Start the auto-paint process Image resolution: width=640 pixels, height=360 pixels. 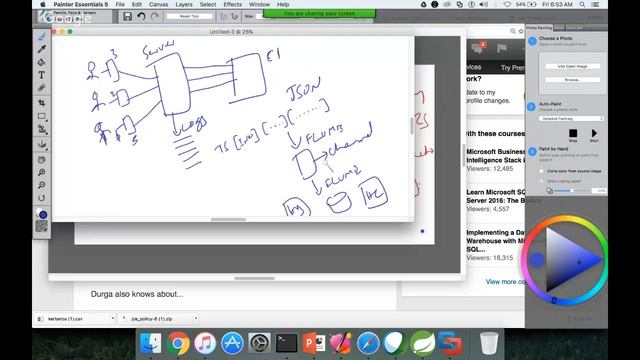click(x=594, y=133)
